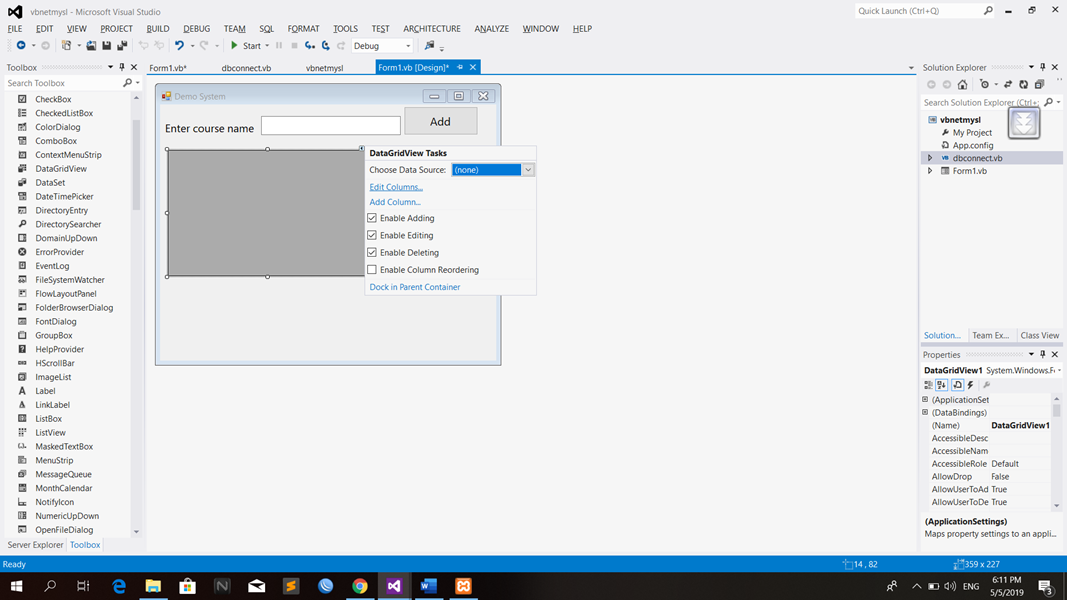Image resolution: width=1067 pixels, height=600 pixels.
Task: Click the Save All toolbar icon
Action: point(122,46)
